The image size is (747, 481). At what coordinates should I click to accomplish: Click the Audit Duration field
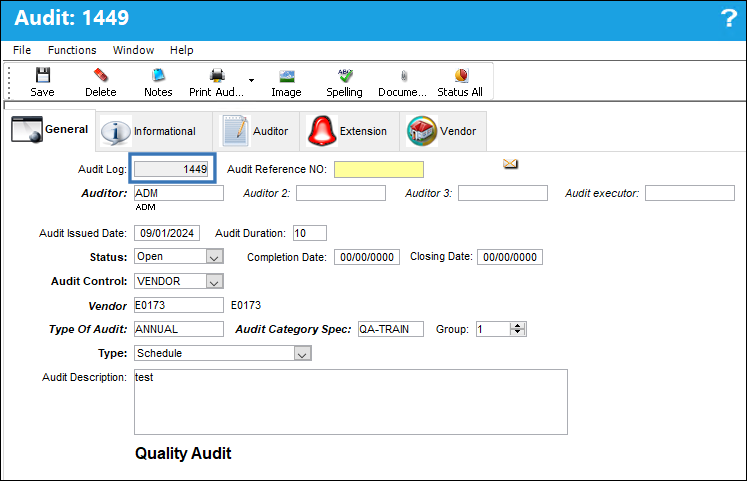pos(310,233)
